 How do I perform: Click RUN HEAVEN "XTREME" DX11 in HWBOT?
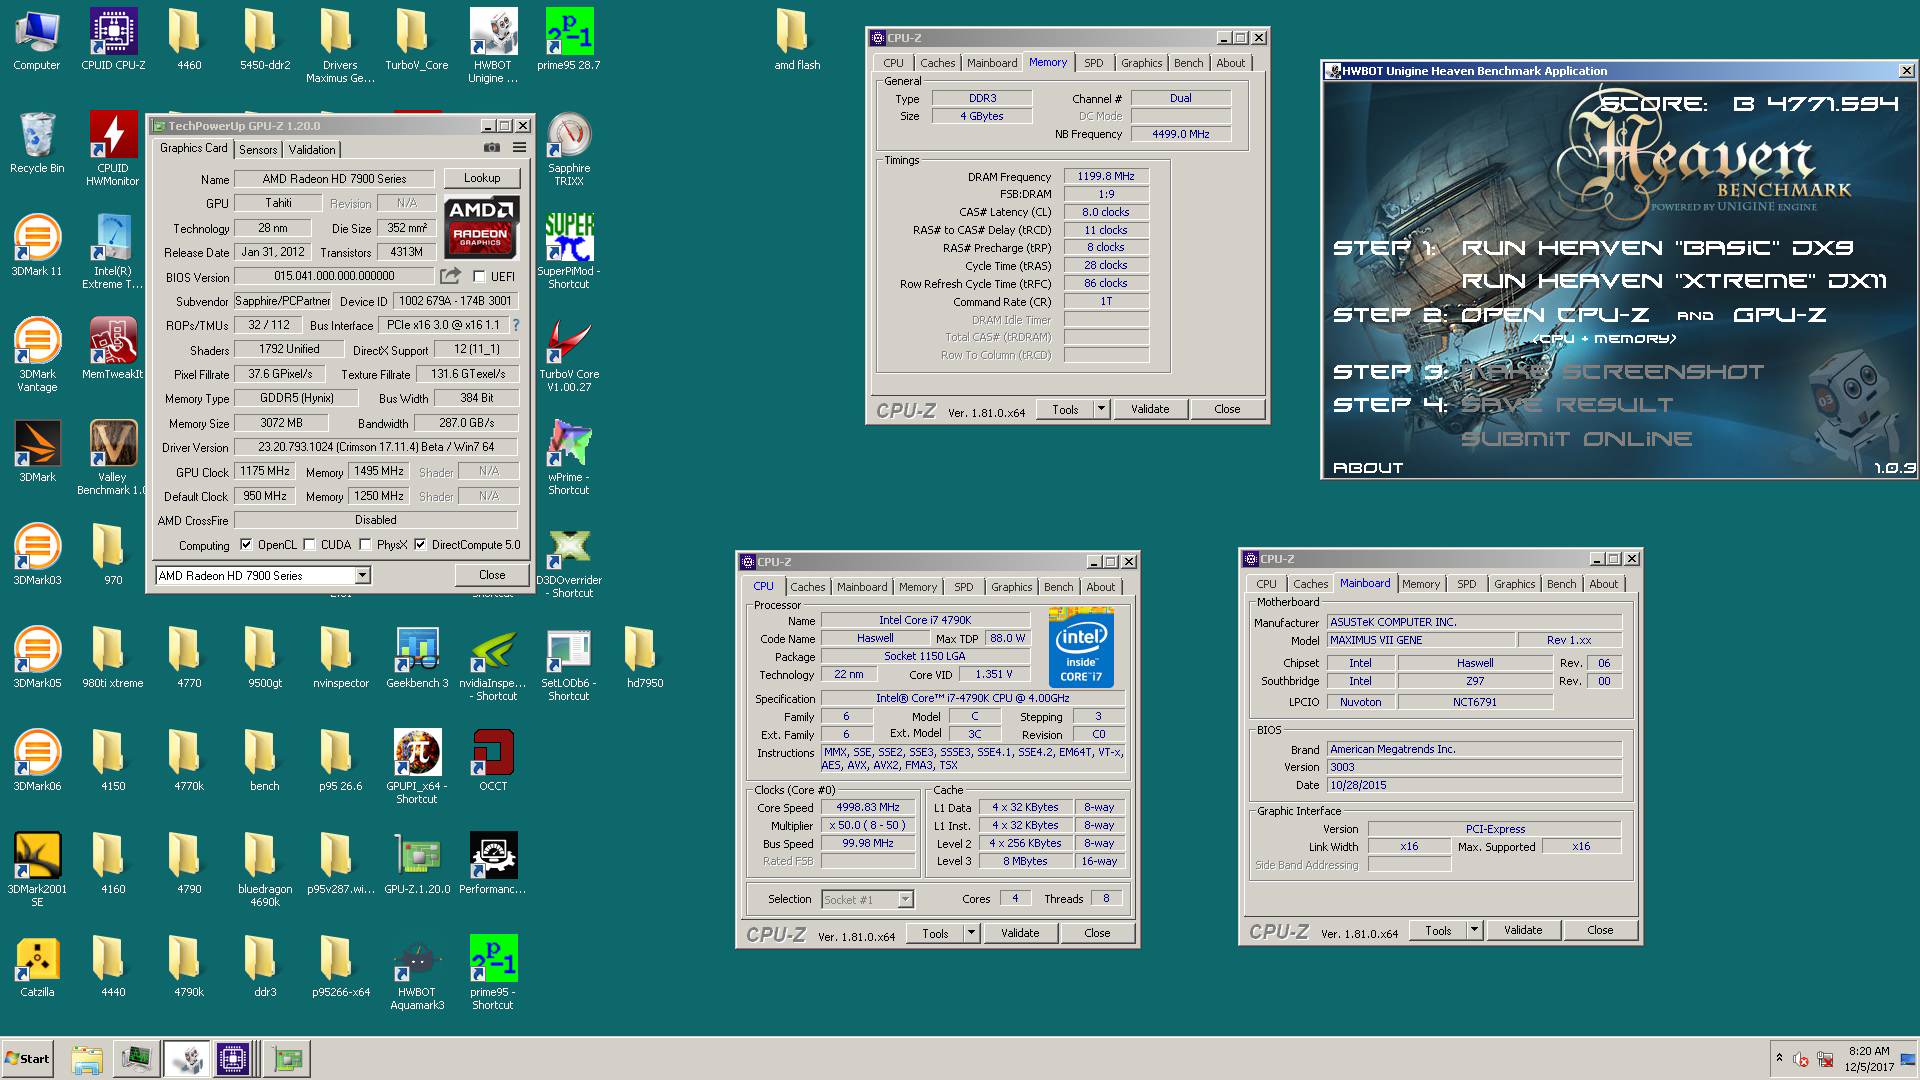pos(1674,281)
